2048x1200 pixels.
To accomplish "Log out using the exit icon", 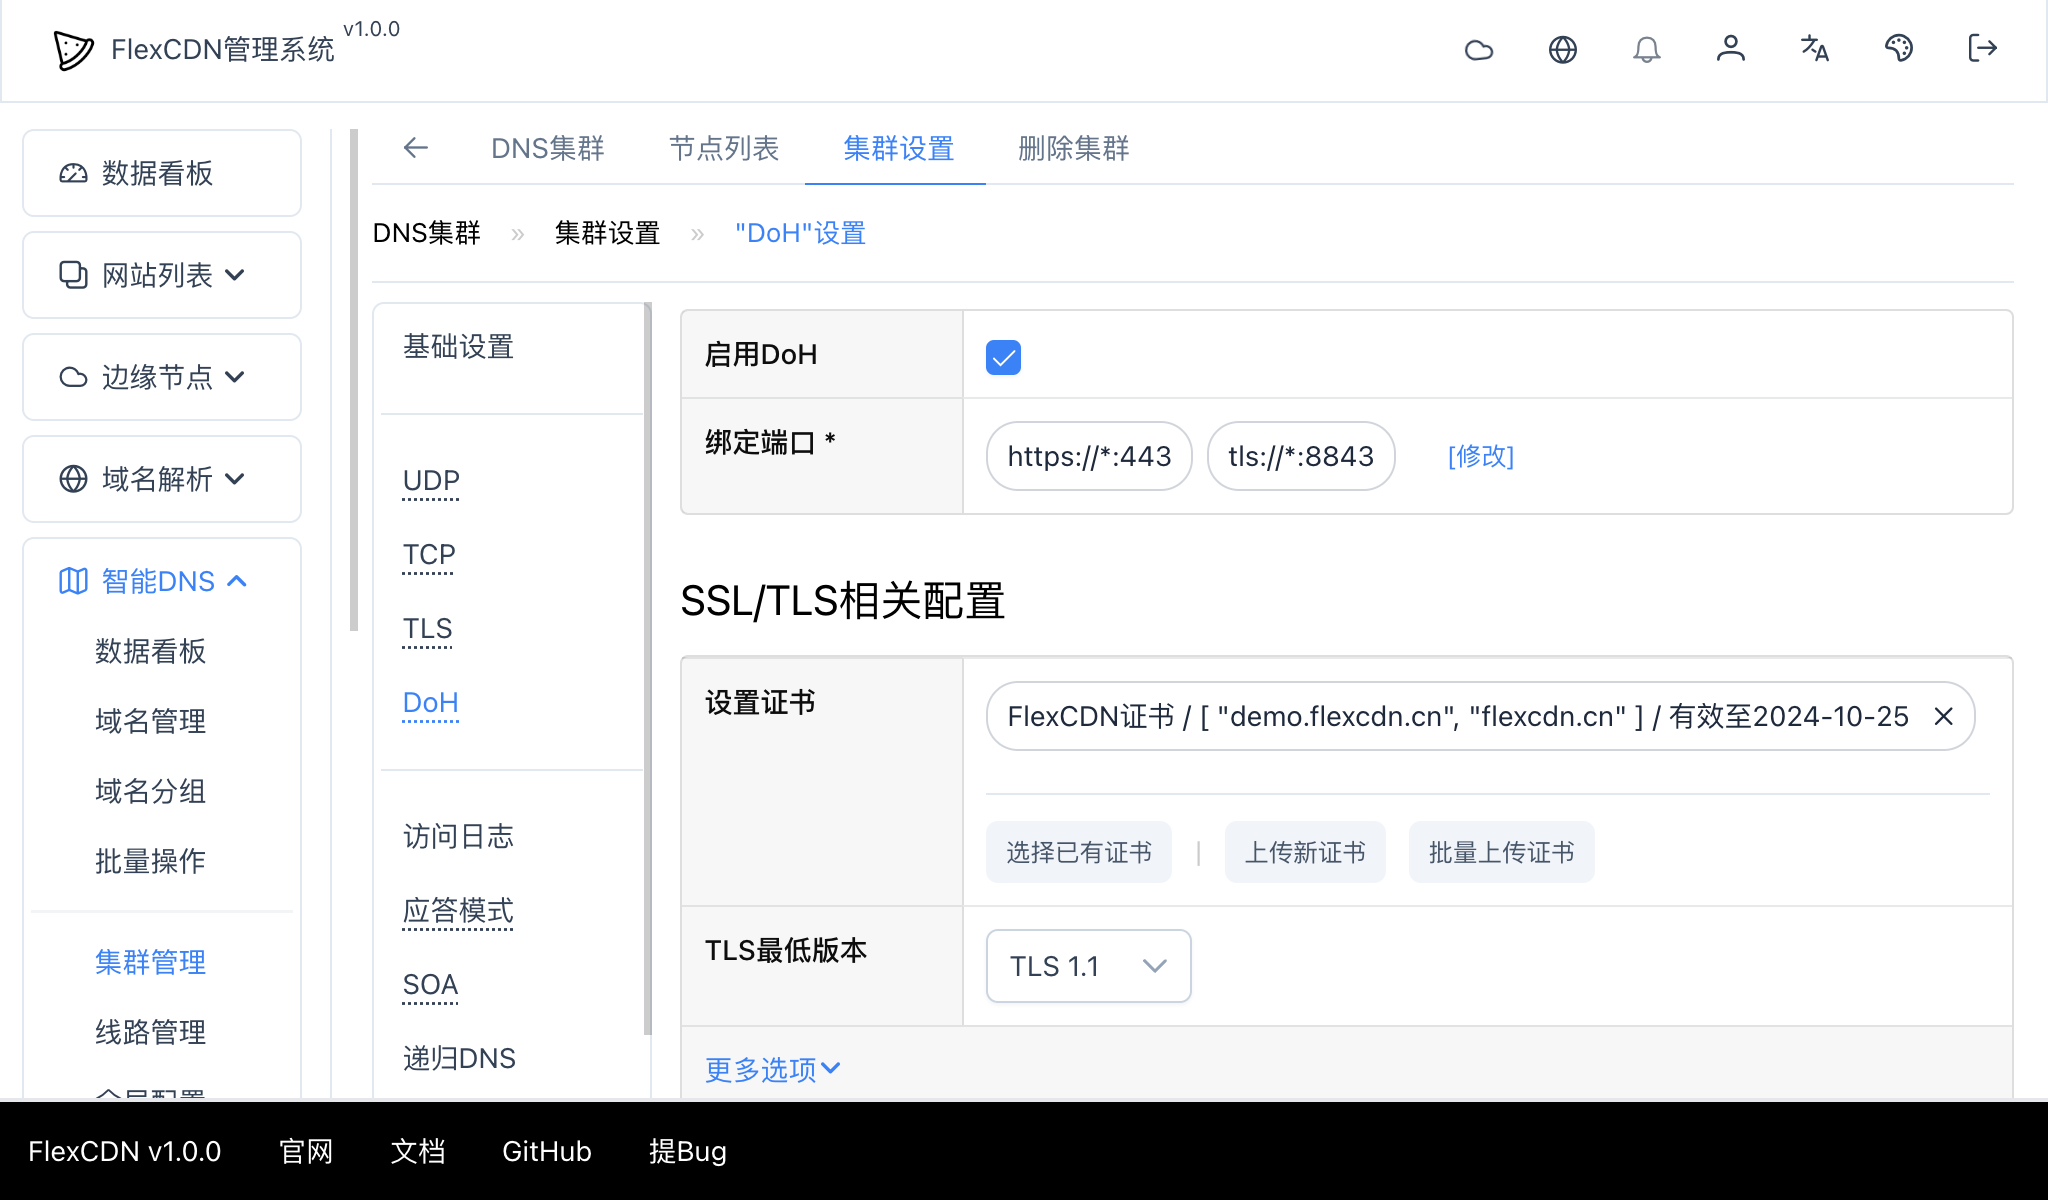I will coord(1981,49).
